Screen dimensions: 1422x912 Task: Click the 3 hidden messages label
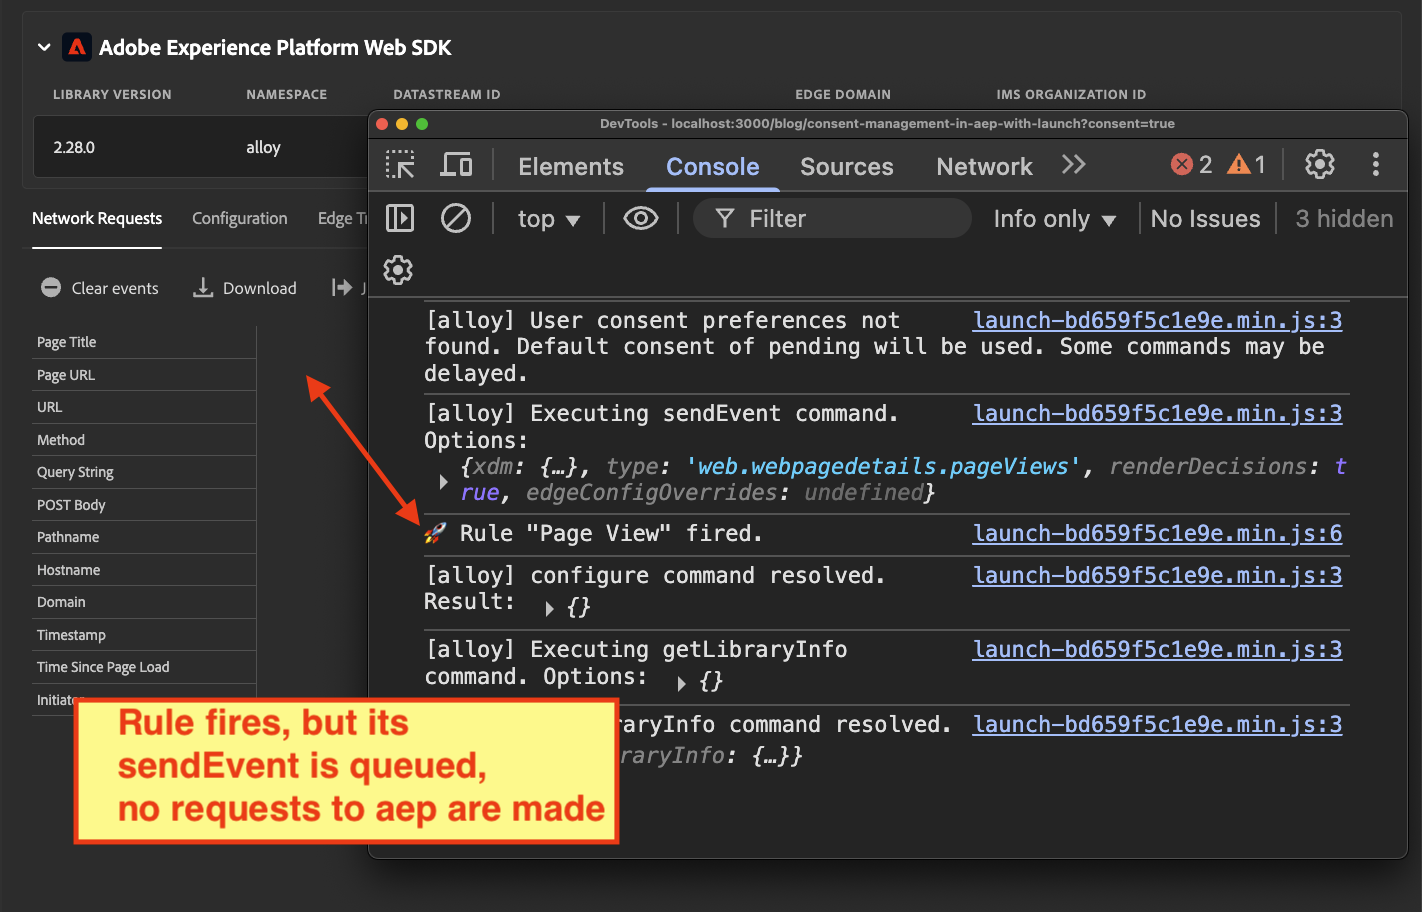click(1344, 219)
